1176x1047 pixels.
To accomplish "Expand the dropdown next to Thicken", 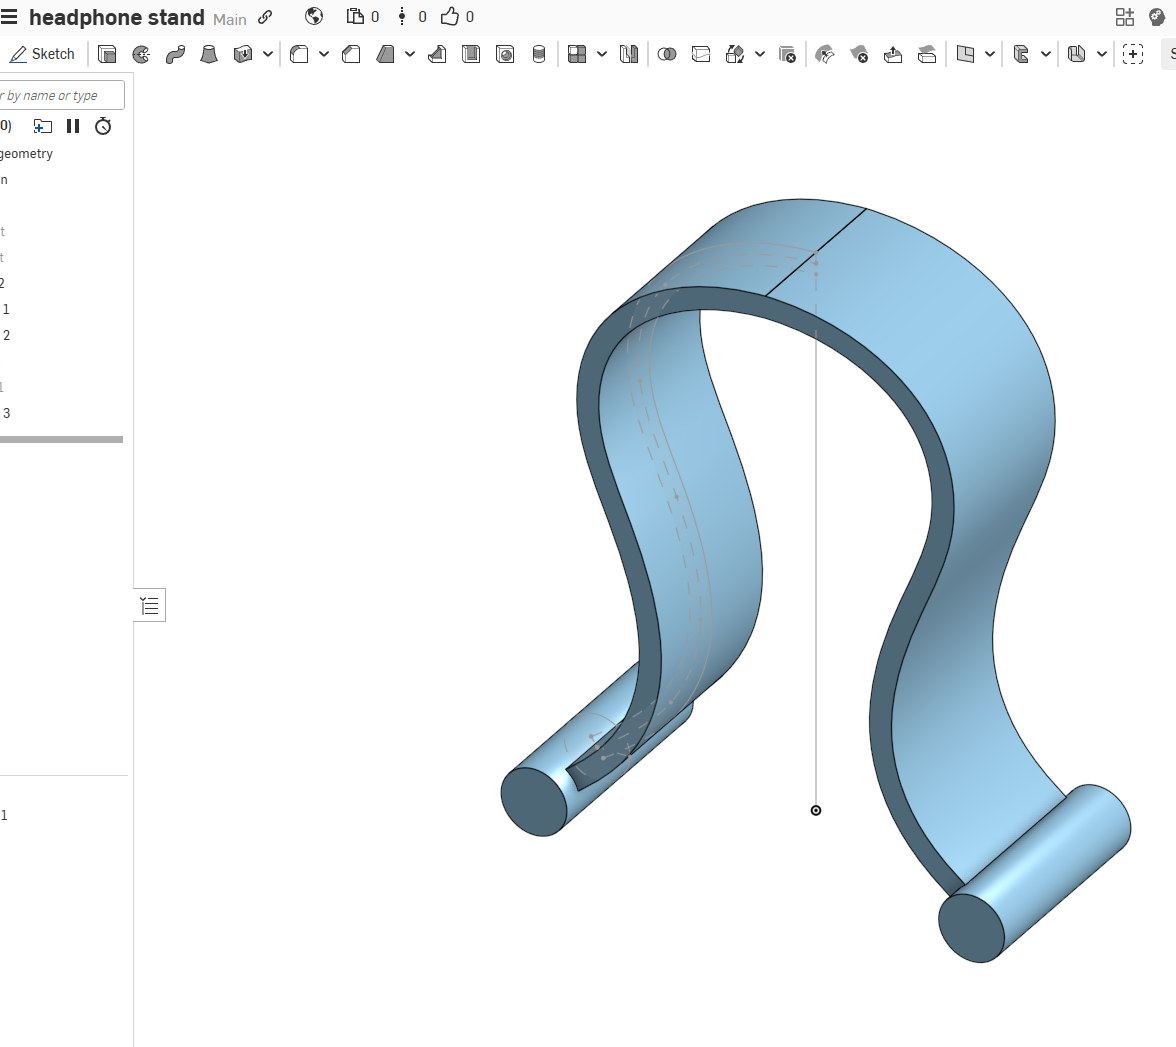I will pyautogui.click(x=268, y=54).
